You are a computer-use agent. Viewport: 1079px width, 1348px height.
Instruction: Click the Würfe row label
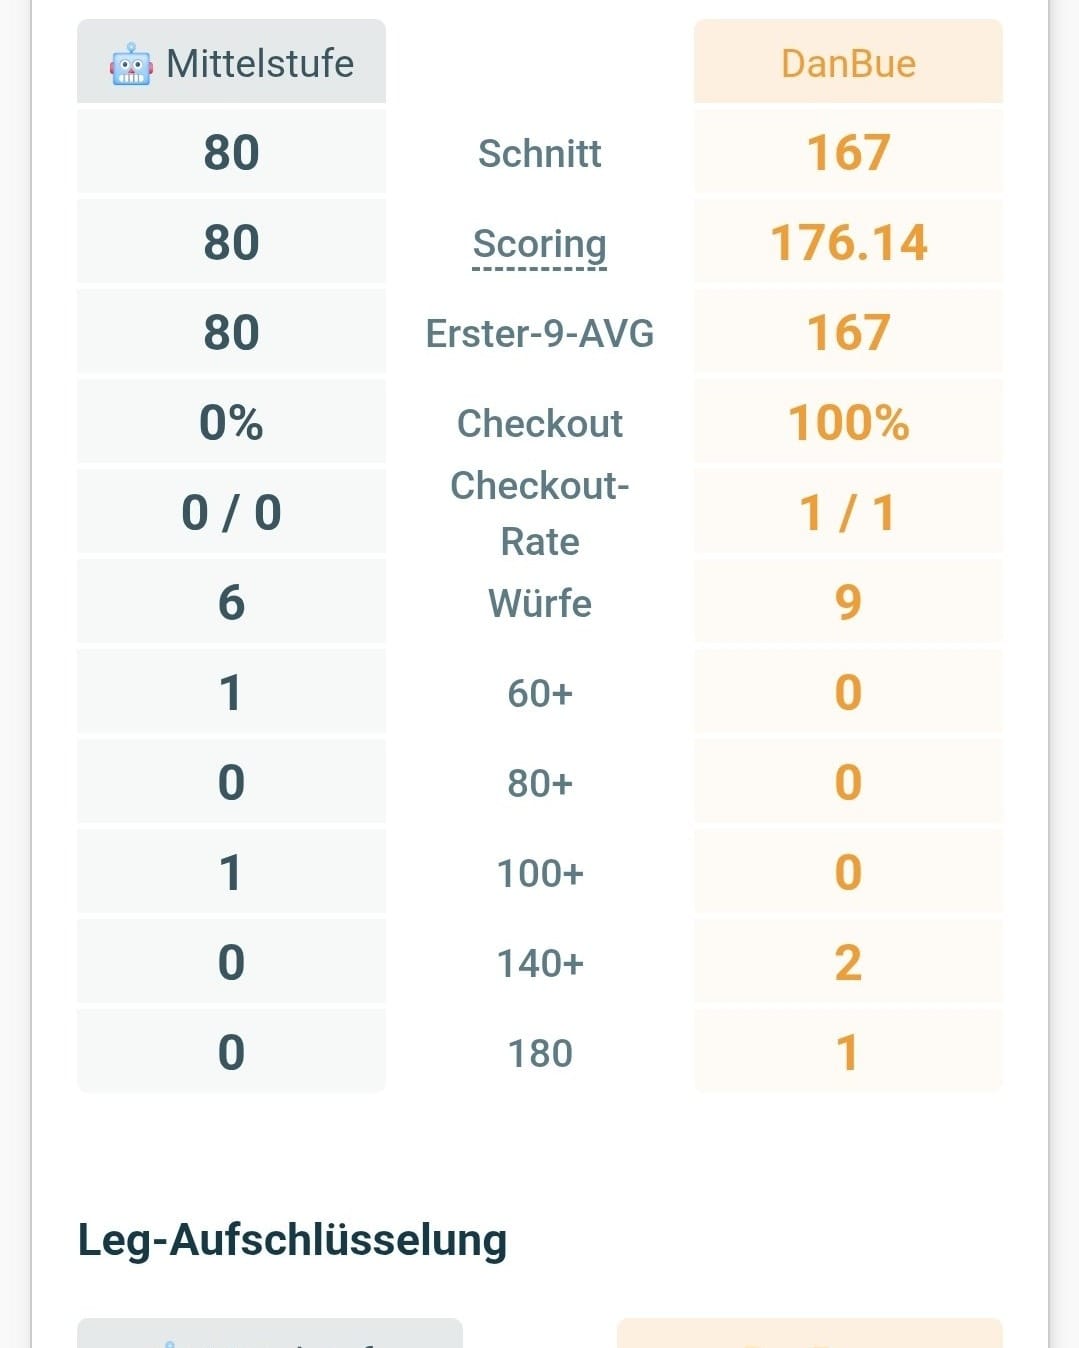click(540, 603)
